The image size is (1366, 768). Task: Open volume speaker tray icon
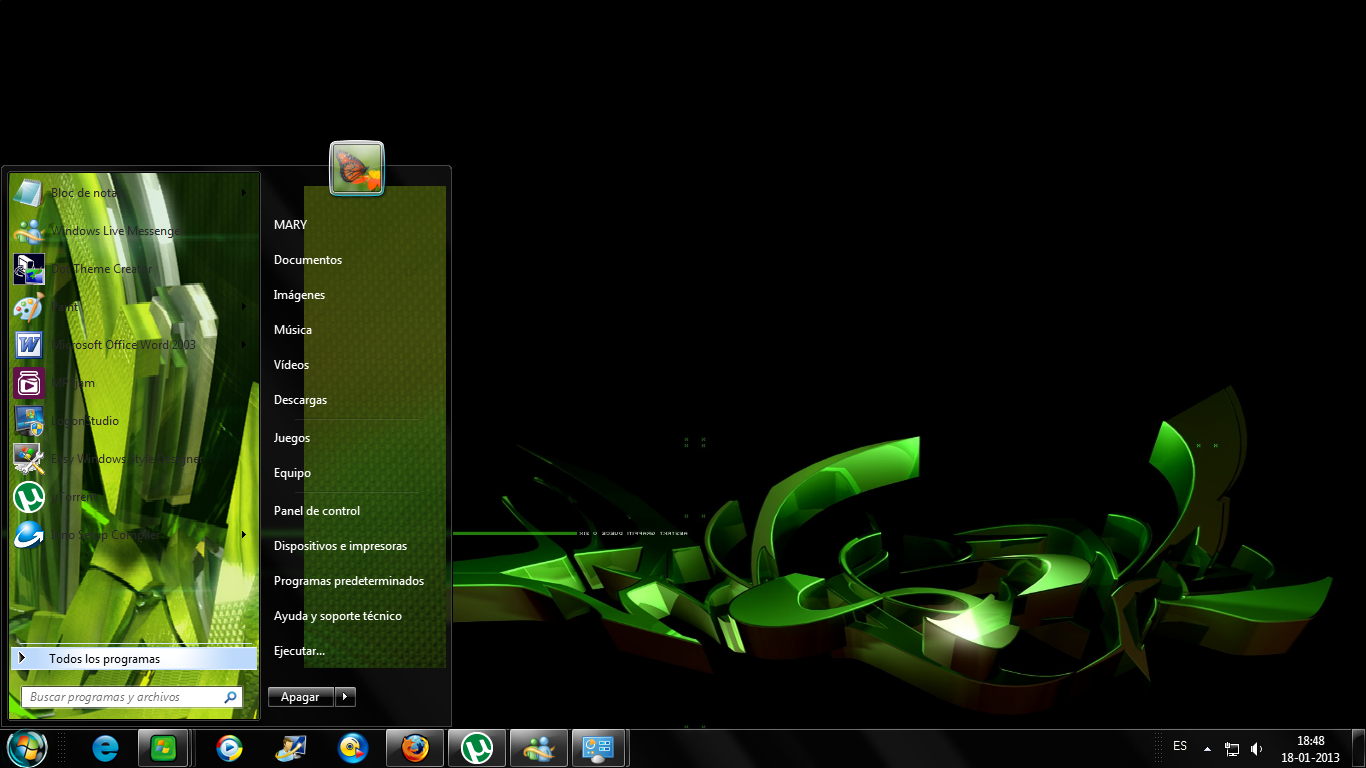click(x=1256, y=749)
